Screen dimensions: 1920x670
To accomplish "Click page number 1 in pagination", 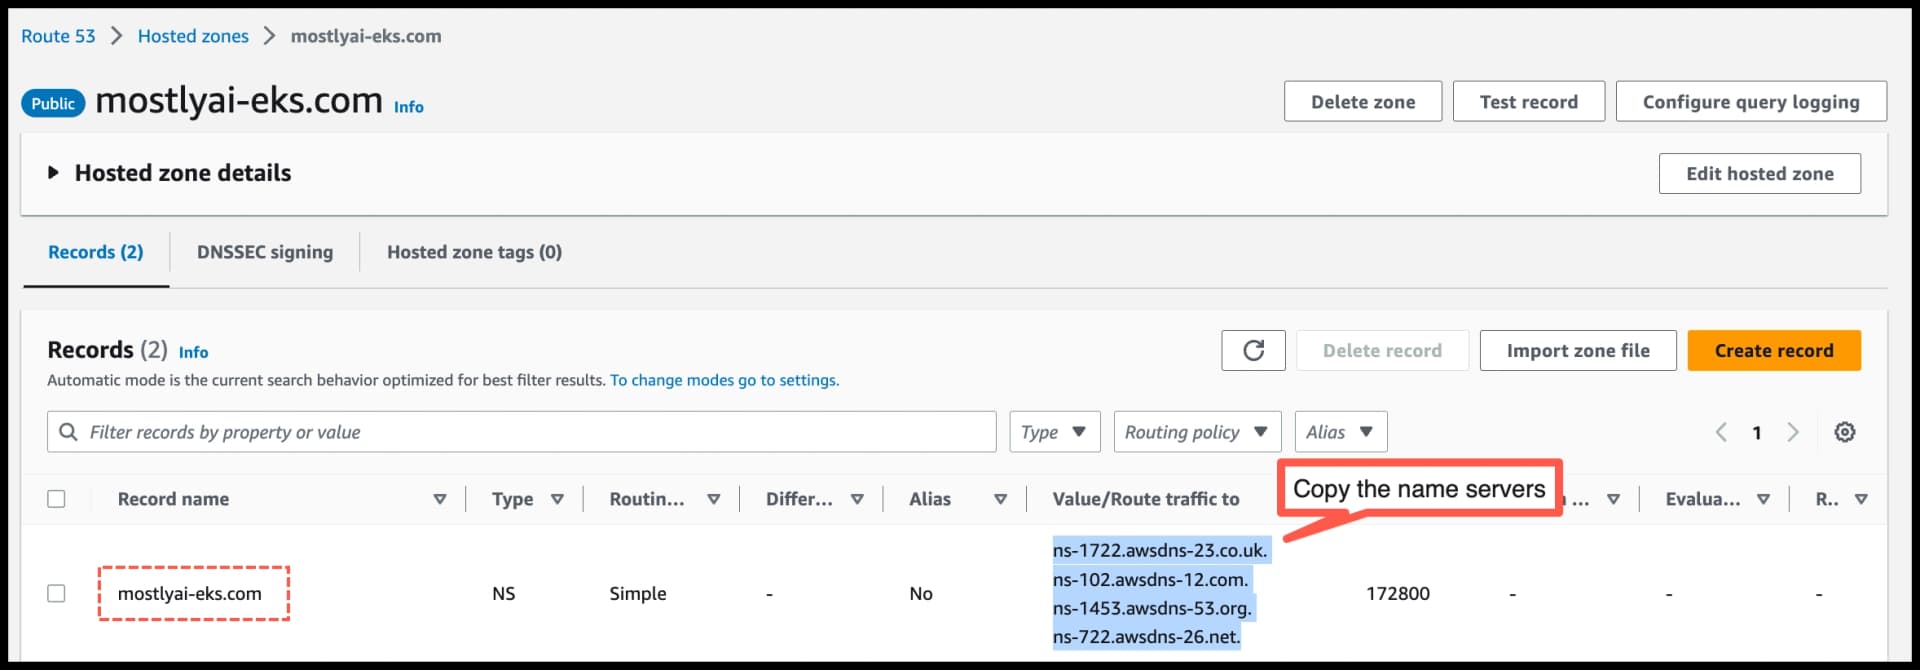I will coord(1757,432).
